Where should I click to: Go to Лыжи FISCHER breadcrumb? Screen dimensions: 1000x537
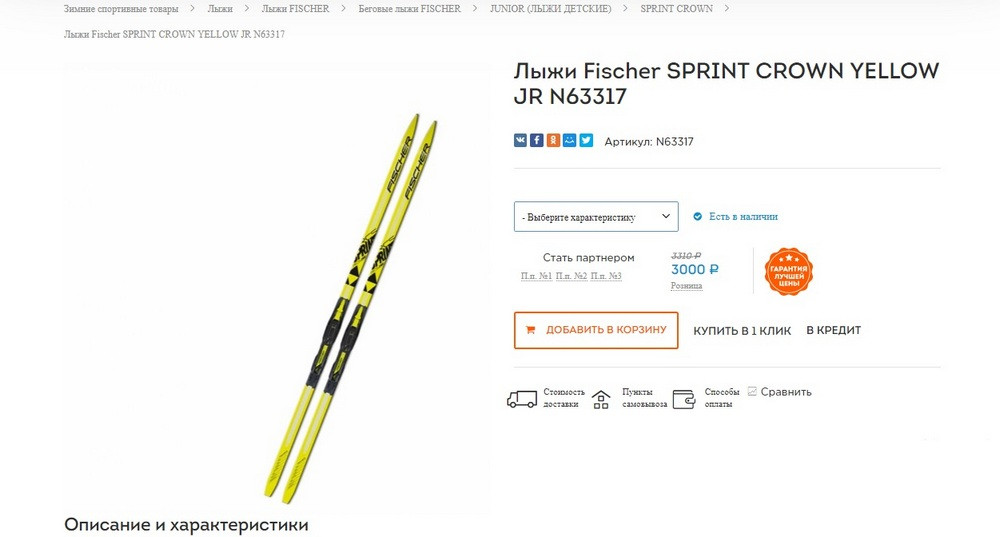(295, 9)
